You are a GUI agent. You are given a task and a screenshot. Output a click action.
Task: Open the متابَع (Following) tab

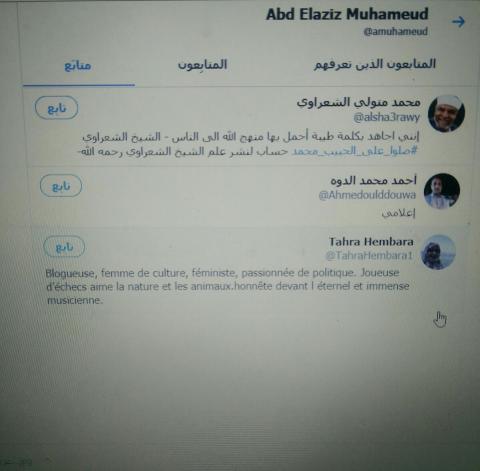point(78,65)
